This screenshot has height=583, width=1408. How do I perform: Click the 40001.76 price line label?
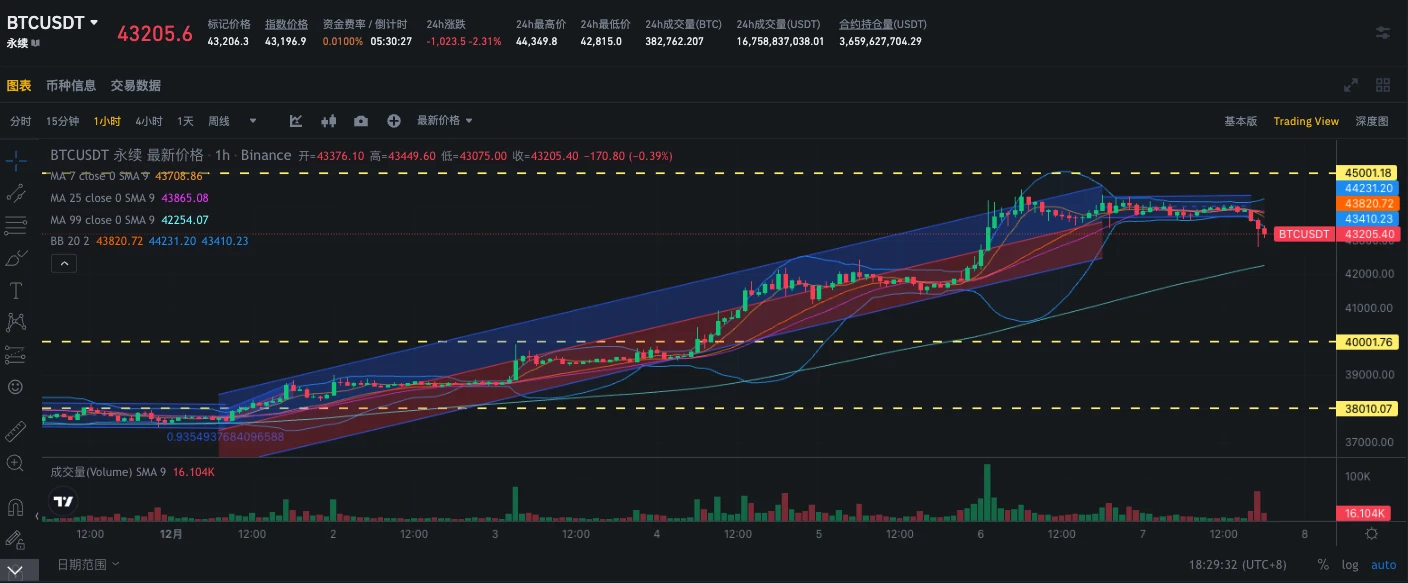[x=1367, y=342]
